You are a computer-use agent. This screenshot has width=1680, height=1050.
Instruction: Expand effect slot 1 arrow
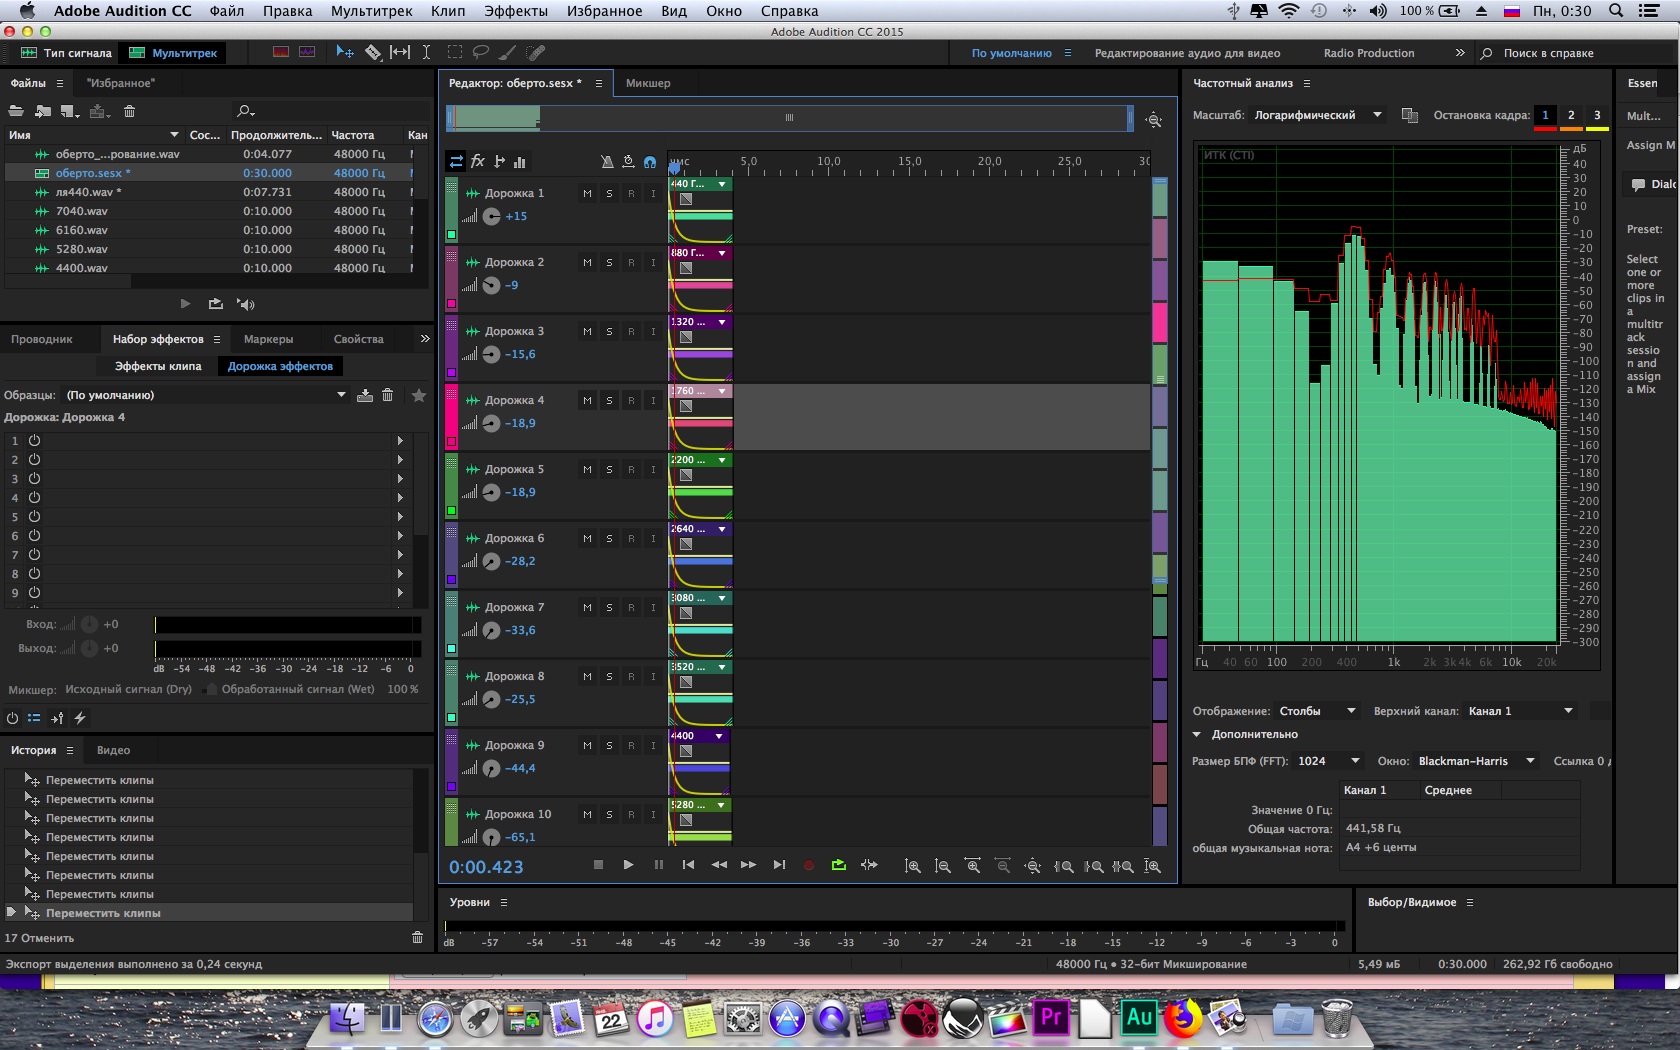[x=400, y=440]
